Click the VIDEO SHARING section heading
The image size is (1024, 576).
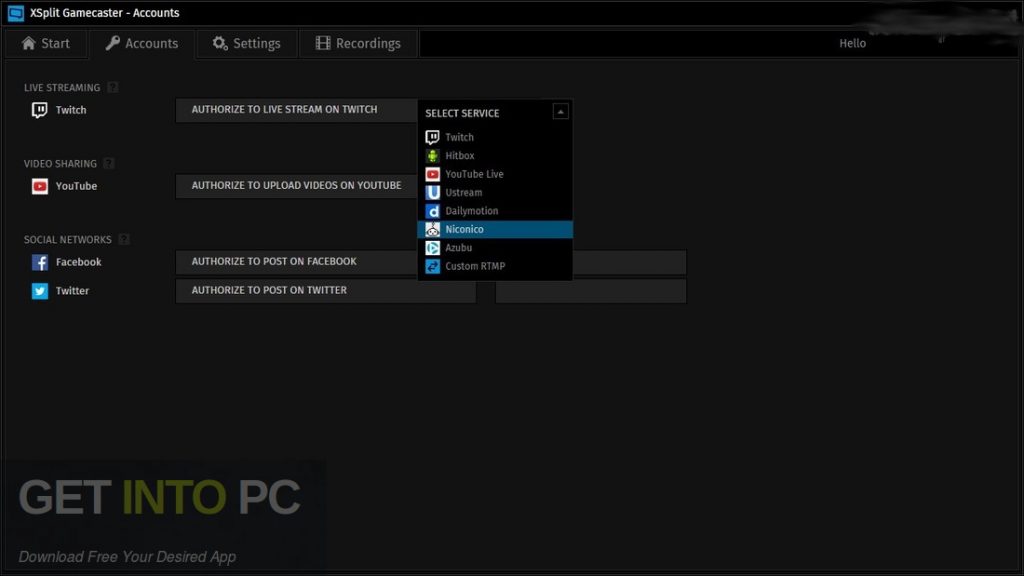click(x=60, y=163)
